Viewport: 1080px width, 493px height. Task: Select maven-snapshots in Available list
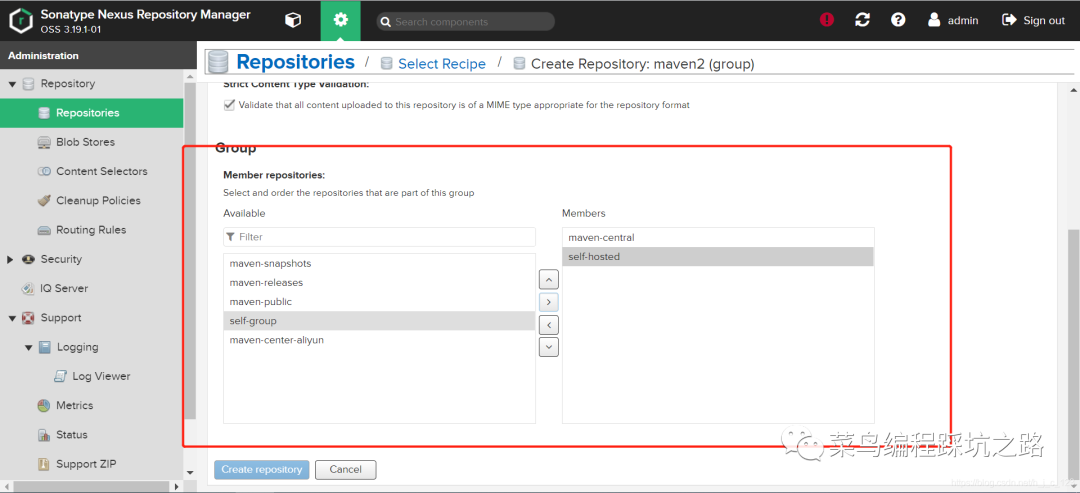tap(380, 264)
